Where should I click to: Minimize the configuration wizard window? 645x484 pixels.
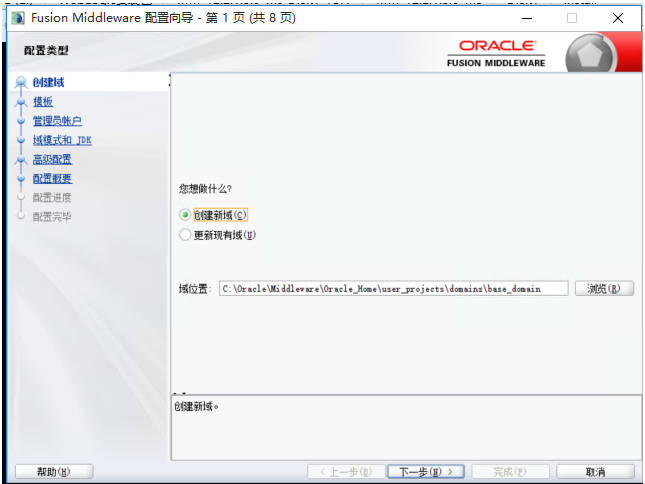coord(527,18)
